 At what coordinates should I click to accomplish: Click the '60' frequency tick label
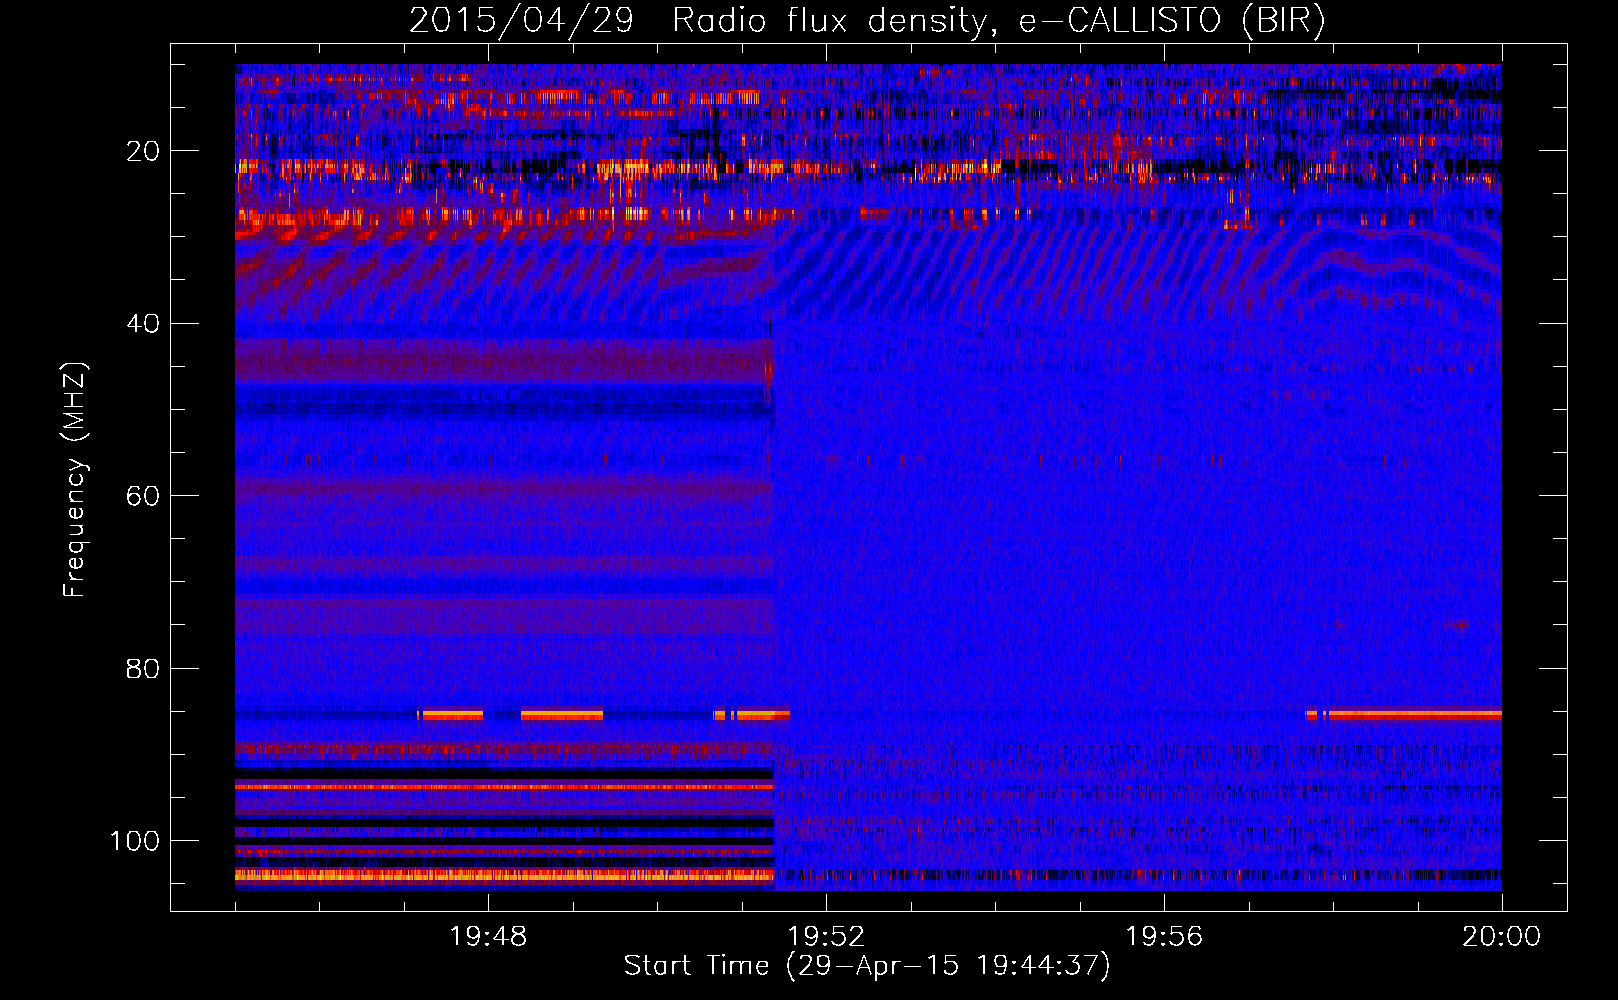pyautogui.click(x=143, y=496)
